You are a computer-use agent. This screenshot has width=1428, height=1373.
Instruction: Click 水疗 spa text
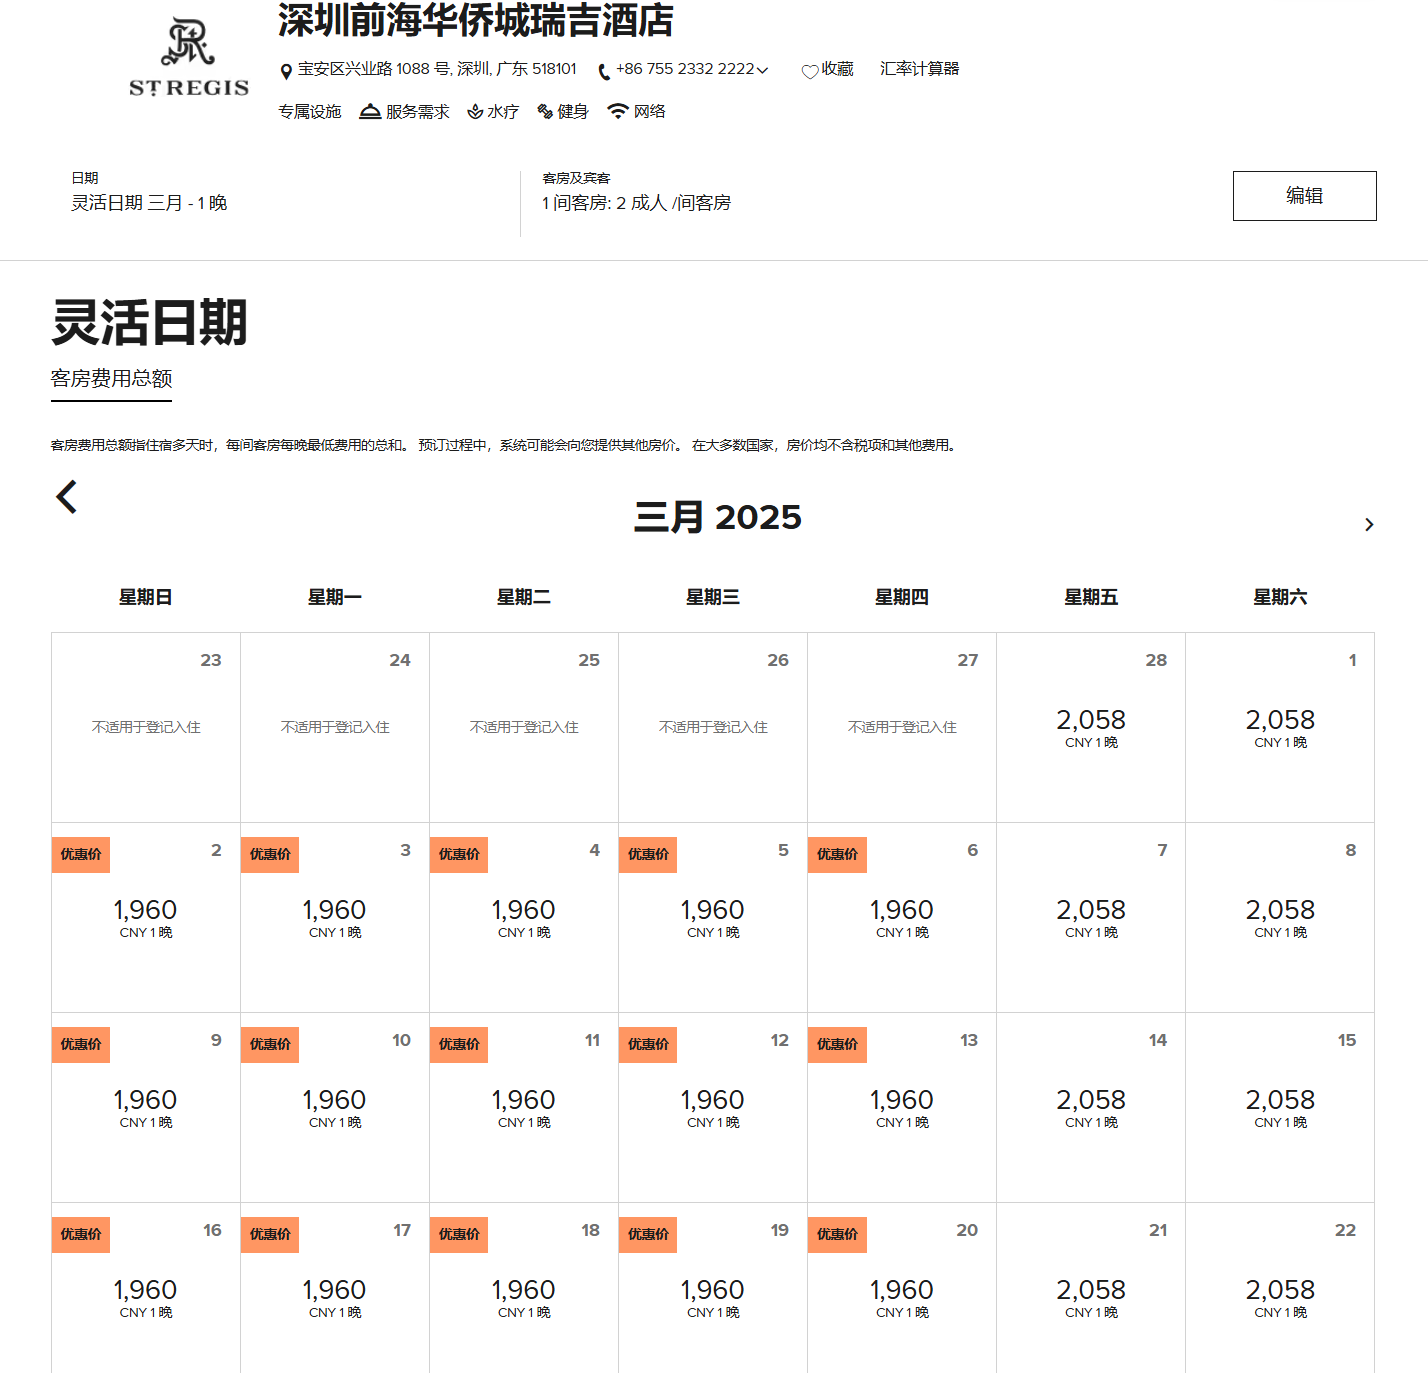point(503,111)
